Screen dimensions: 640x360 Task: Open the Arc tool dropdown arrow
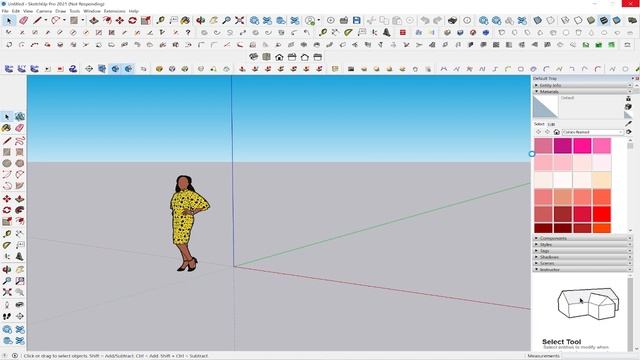point(64,20)
